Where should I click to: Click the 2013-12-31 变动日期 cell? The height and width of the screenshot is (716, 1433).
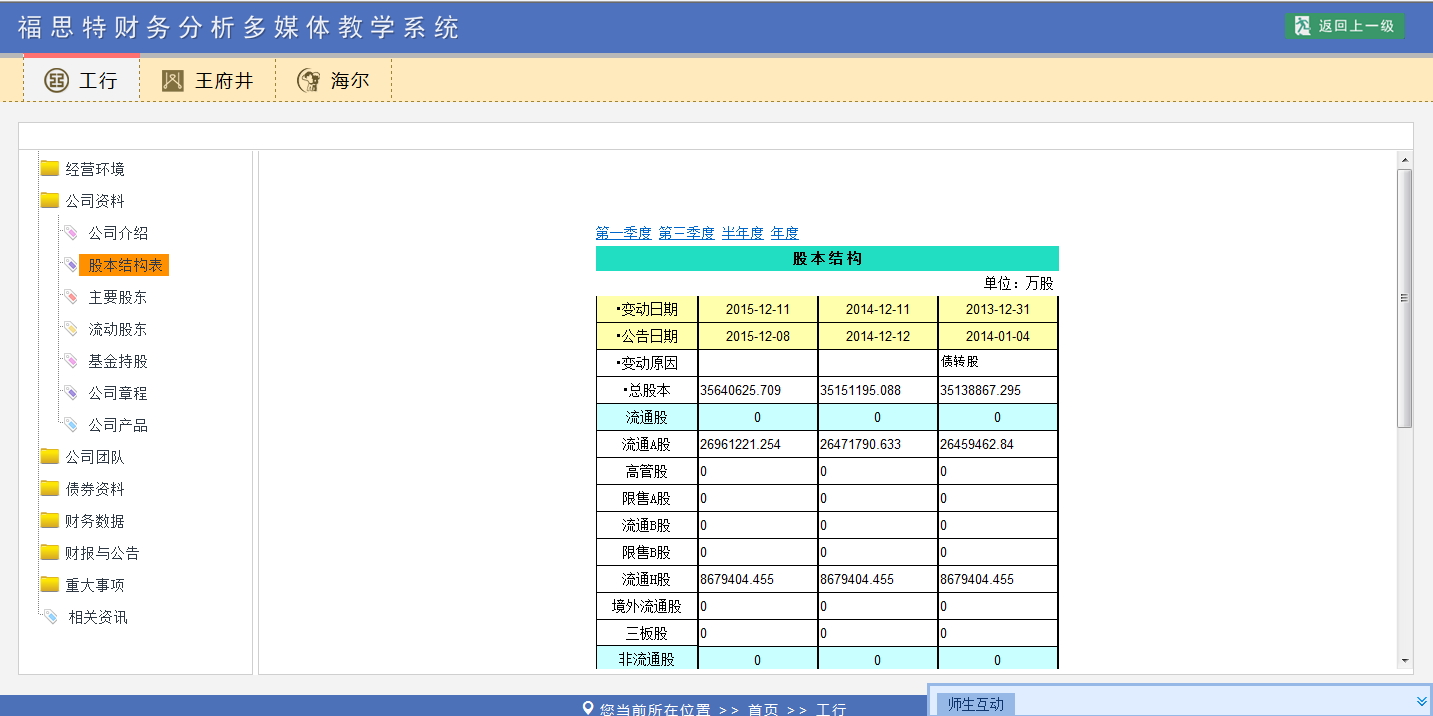pos(998,309)
